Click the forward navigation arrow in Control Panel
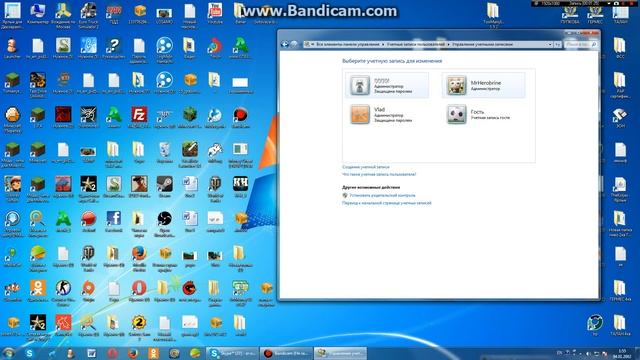Viewport: 640px width, 360px height. tap(294, 44)
